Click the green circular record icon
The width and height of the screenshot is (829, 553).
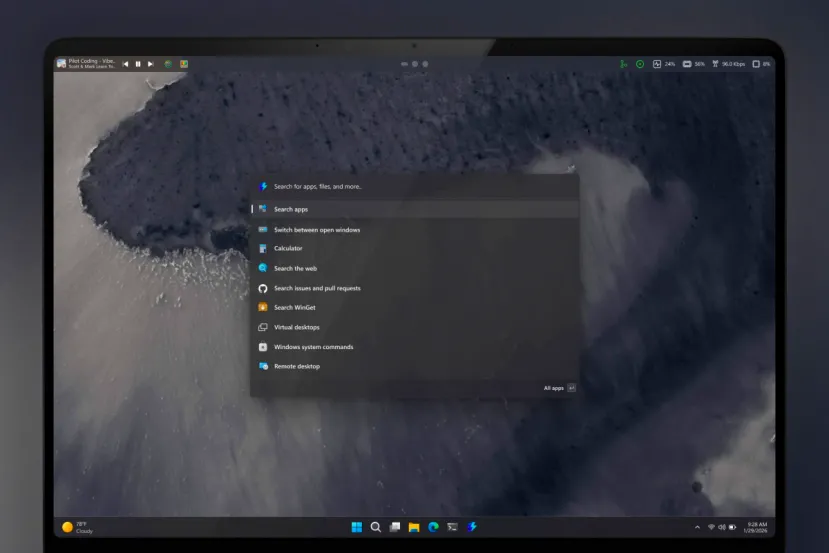pos(640,64)
